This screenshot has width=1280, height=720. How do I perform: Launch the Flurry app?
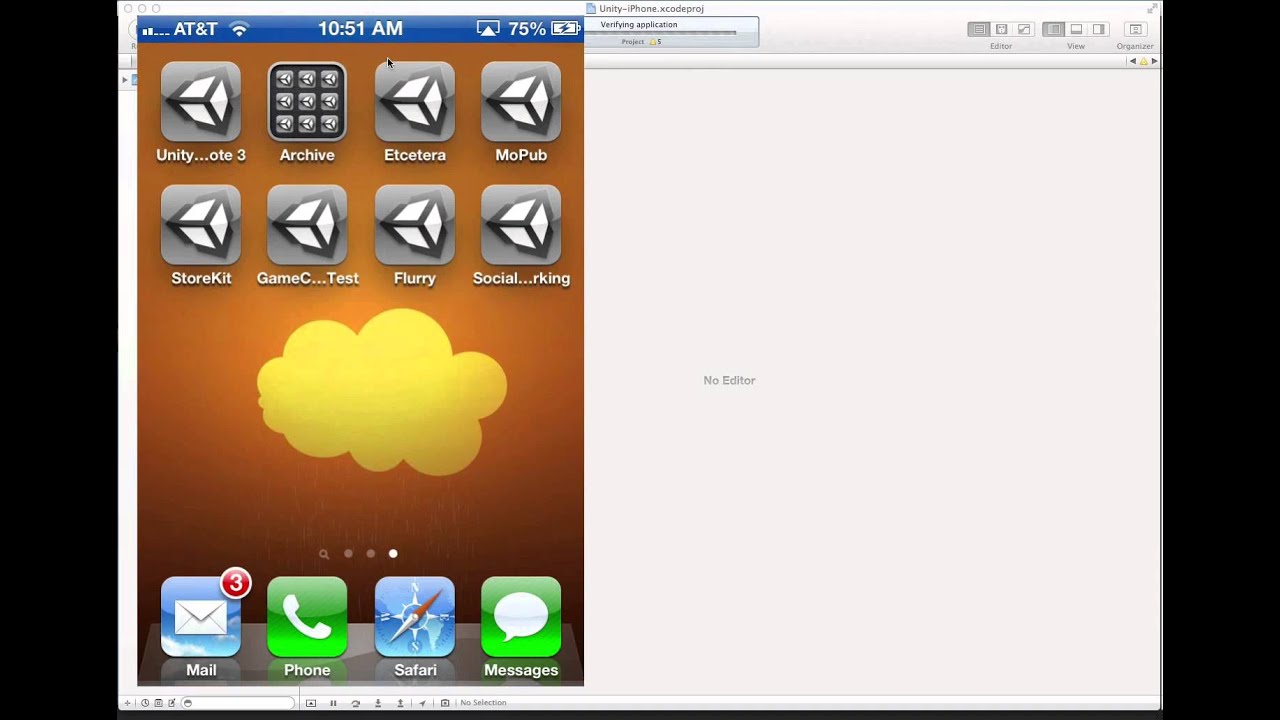point(415,225)
